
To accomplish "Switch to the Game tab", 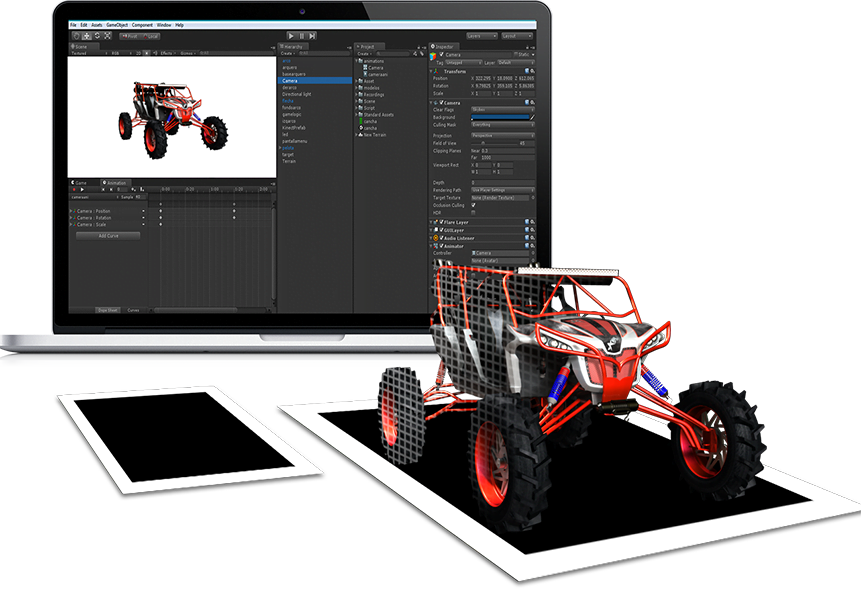I will click(80, 183).
